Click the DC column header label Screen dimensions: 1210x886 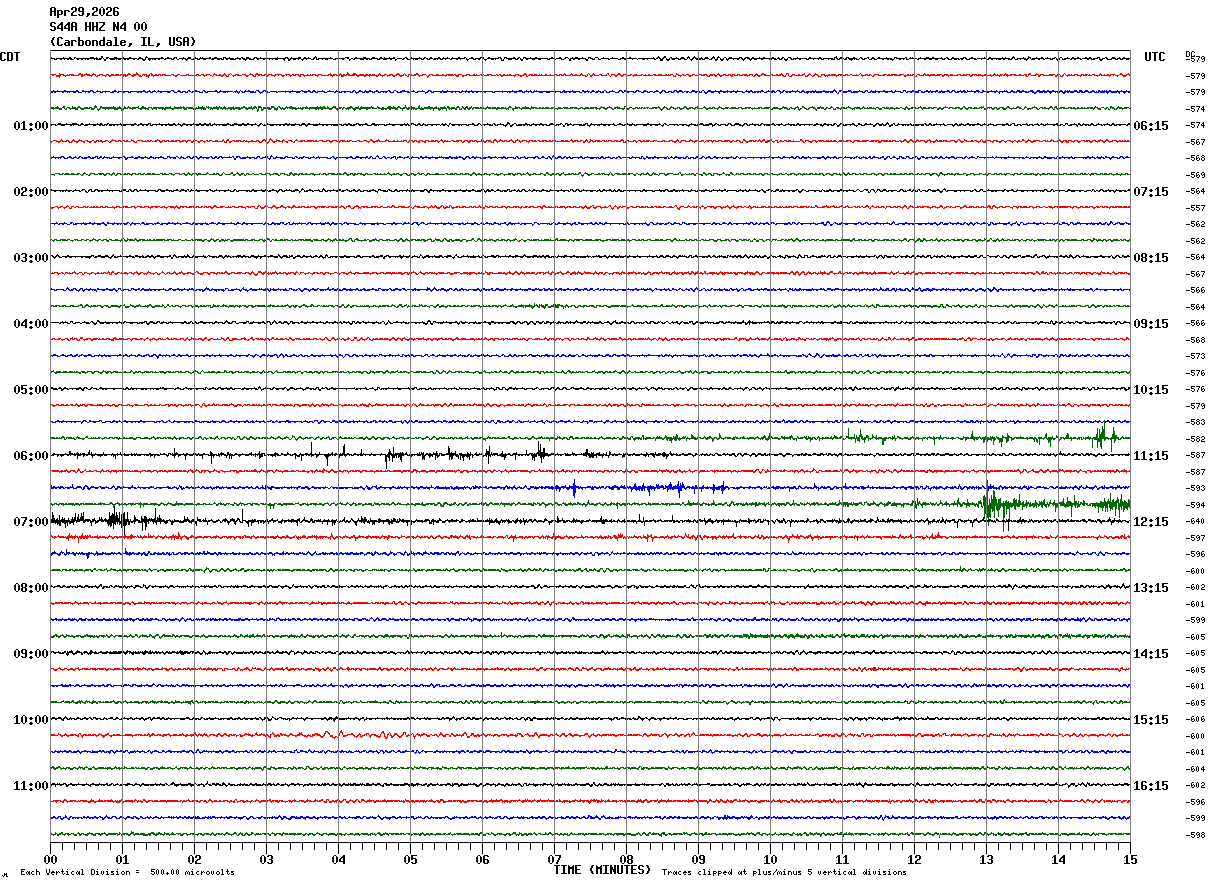pos(1190,55)
